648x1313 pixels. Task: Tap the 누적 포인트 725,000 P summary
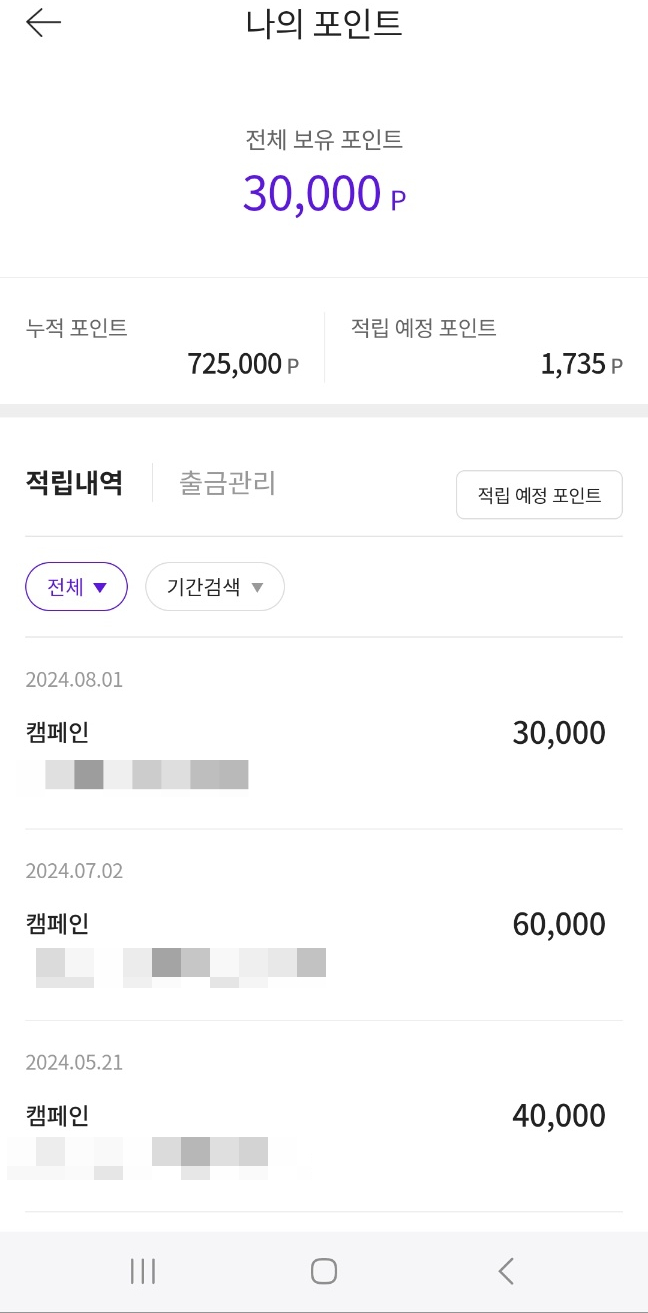coord(162,347)
